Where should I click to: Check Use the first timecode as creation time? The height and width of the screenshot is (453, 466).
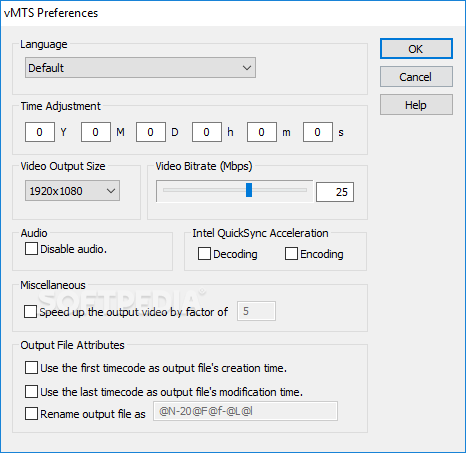pyautogui.click(x=31, y=368)
